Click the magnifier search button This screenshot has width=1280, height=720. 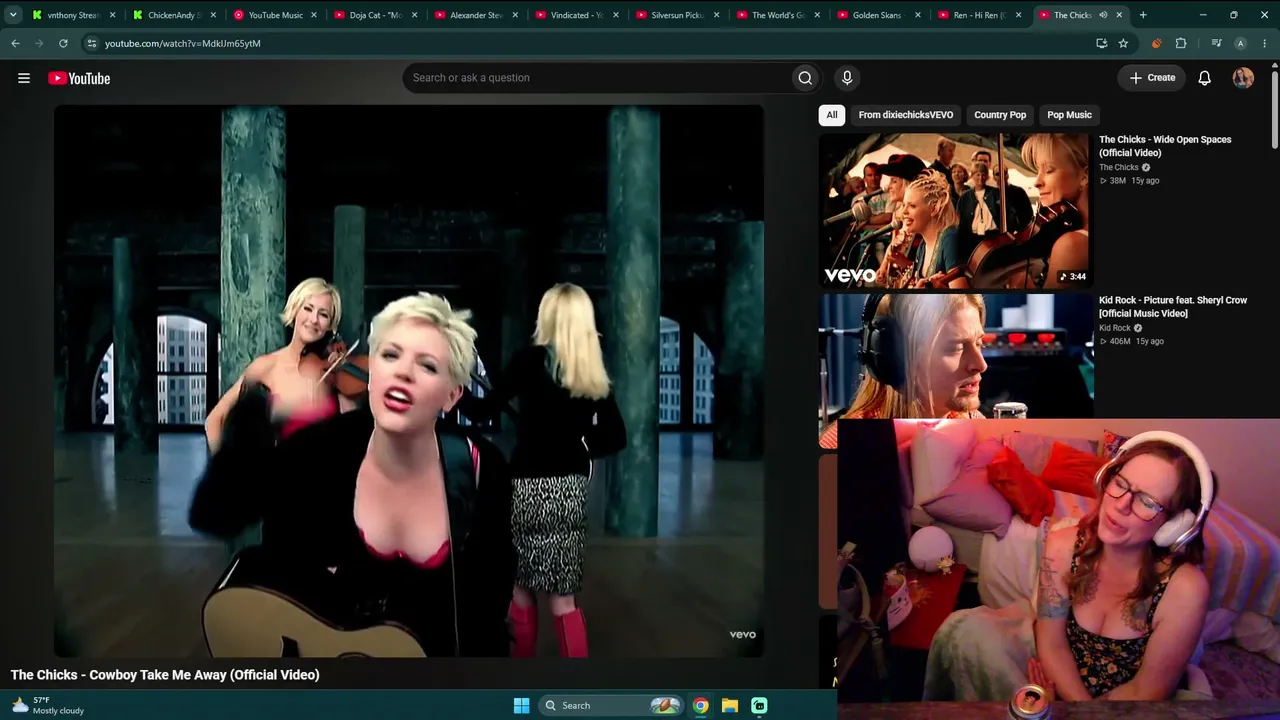[805, 78]
